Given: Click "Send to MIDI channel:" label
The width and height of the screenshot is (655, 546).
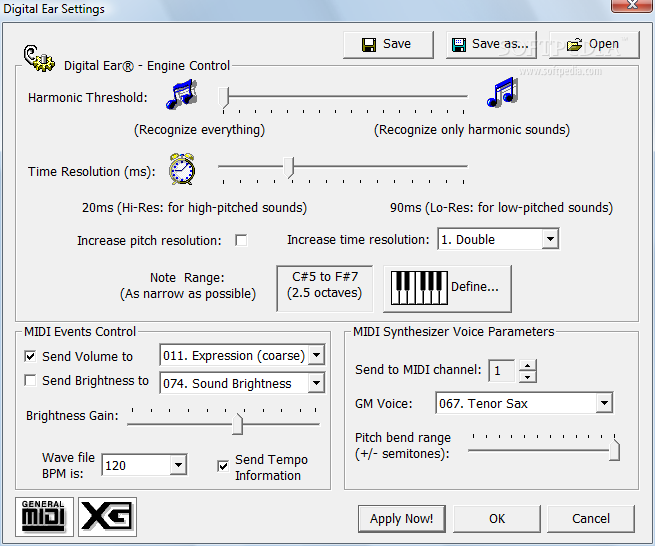Looking at the screenshot, I should [418, 370].
